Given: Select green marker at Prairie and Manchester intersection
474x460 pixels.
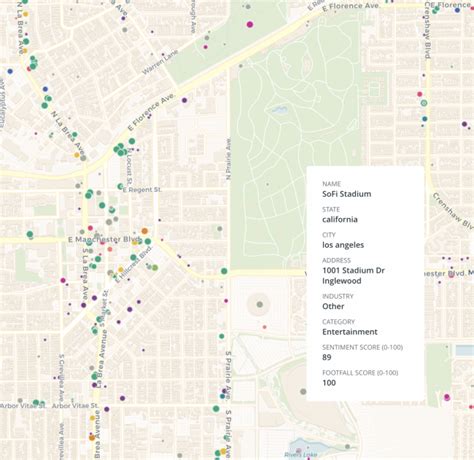Looking at the screenshot, I should pyautogui.click(x=224, y=271).
